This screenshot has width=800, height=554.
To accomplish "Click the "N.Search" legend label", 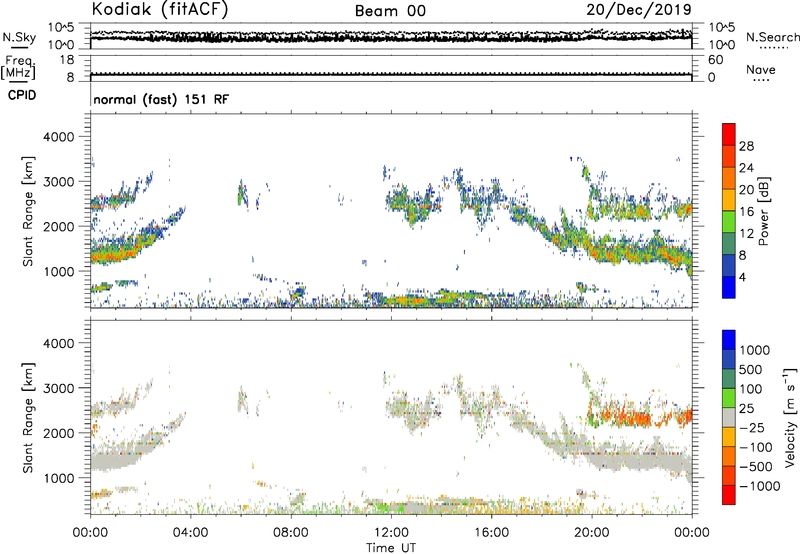I will (772, 37).
